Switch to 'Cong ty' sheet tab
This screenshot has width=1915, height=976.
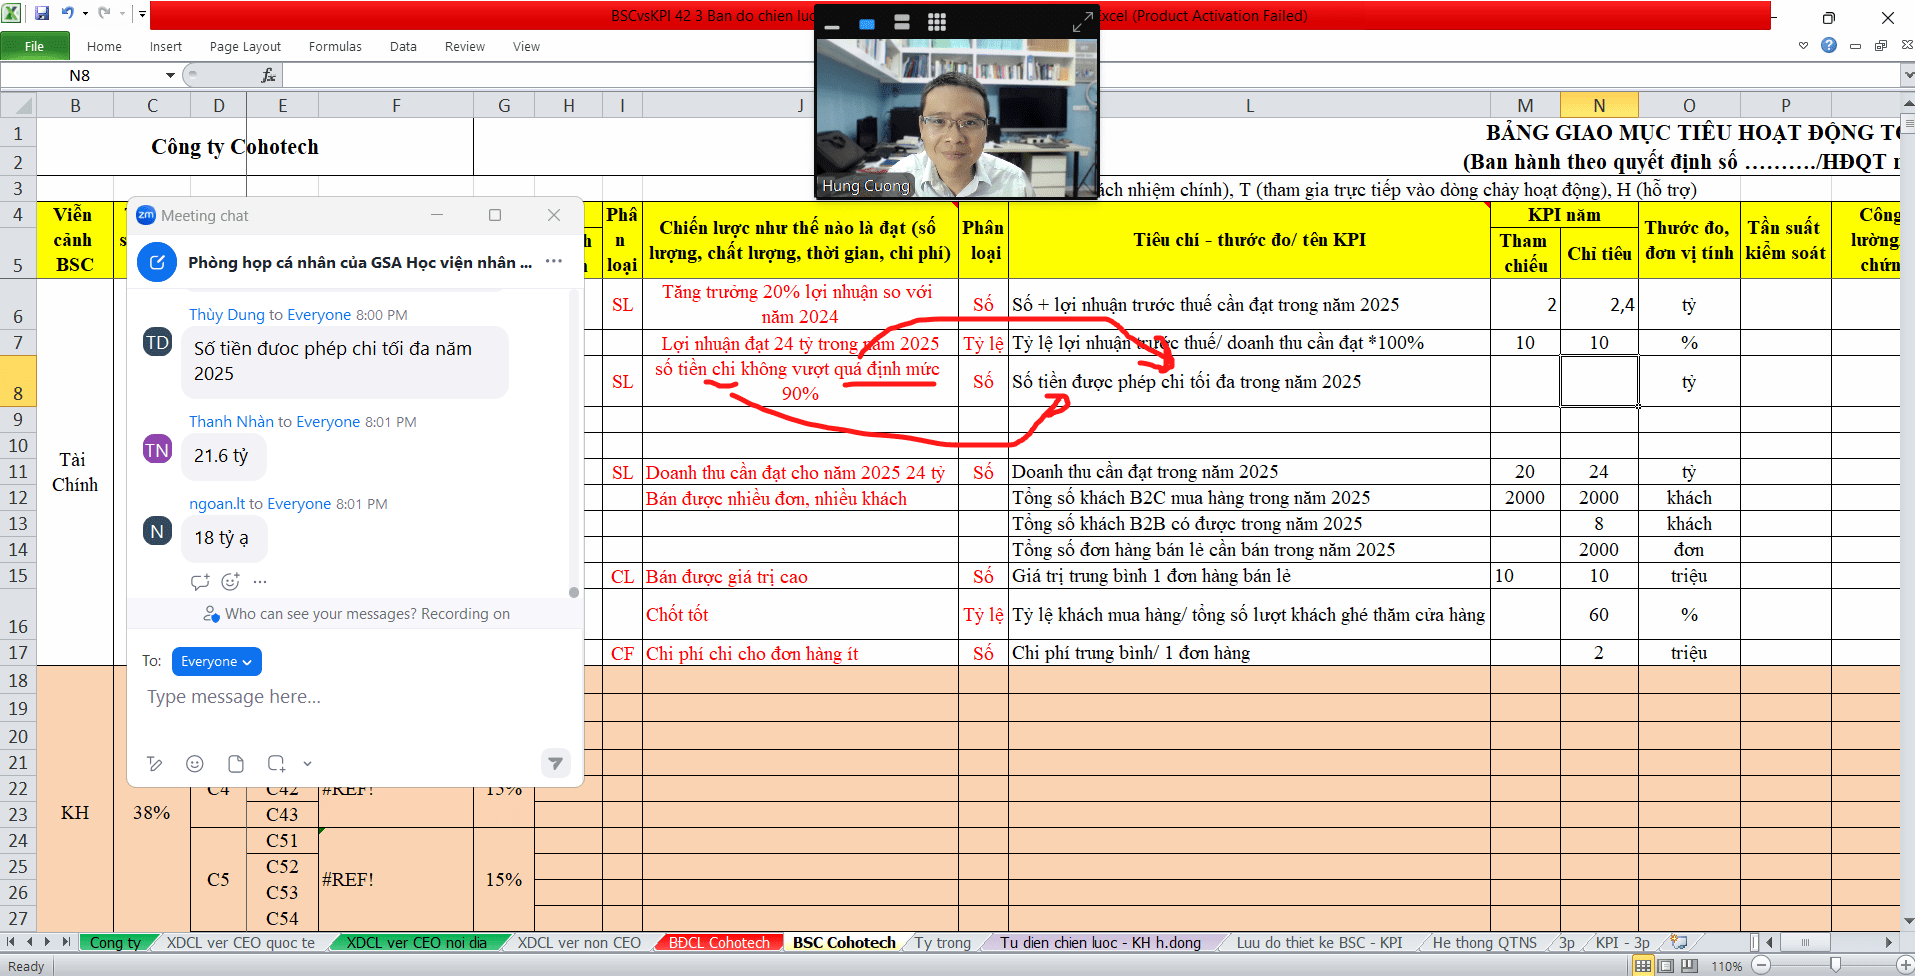click(115, 942)
